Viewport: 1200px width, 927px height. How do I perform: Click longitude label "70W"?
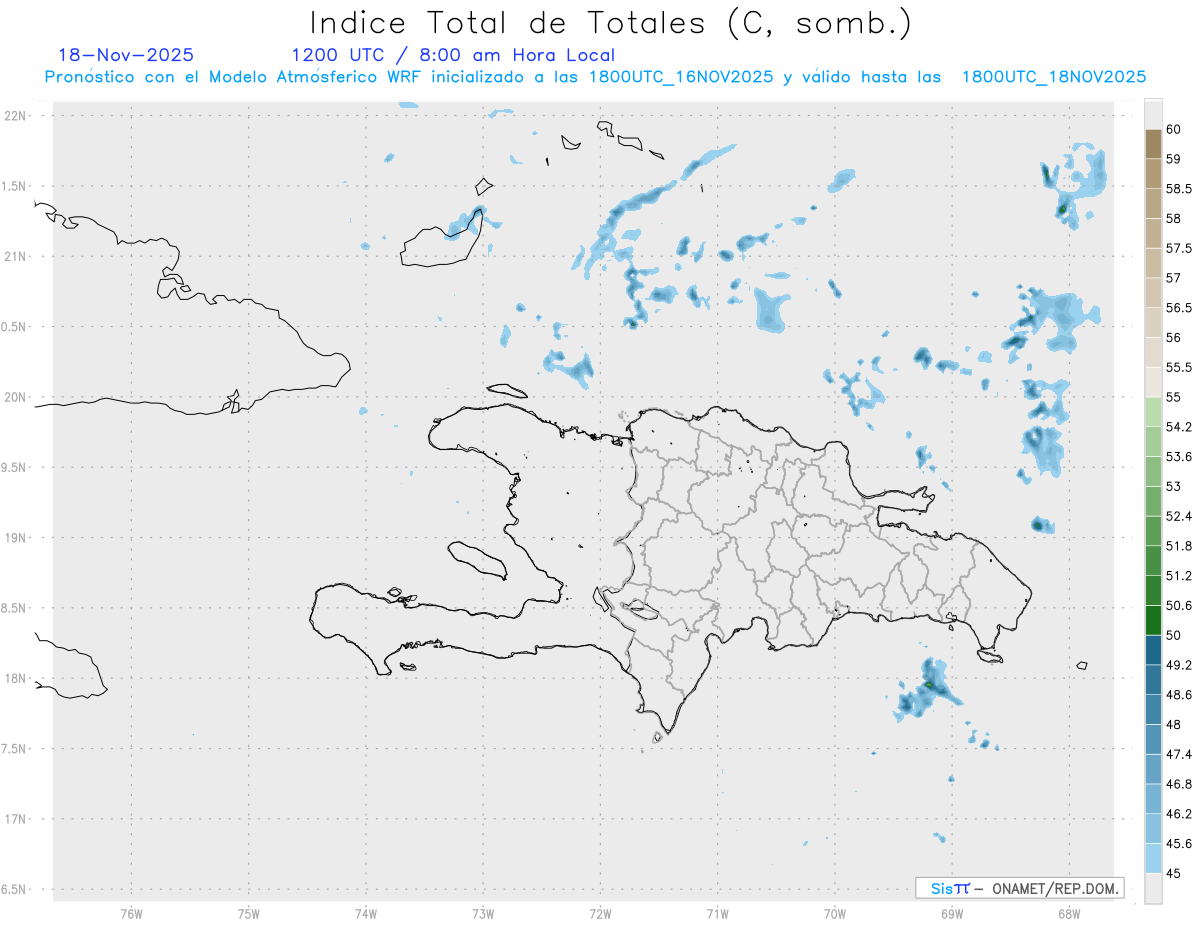coord(835,914)
